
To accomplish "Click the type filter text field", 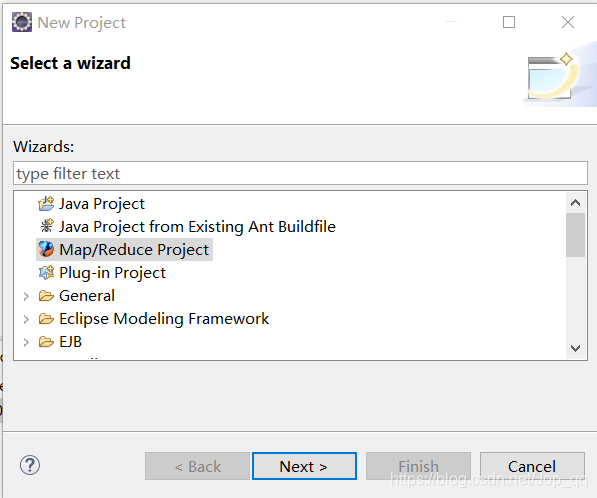I will 300,174.
